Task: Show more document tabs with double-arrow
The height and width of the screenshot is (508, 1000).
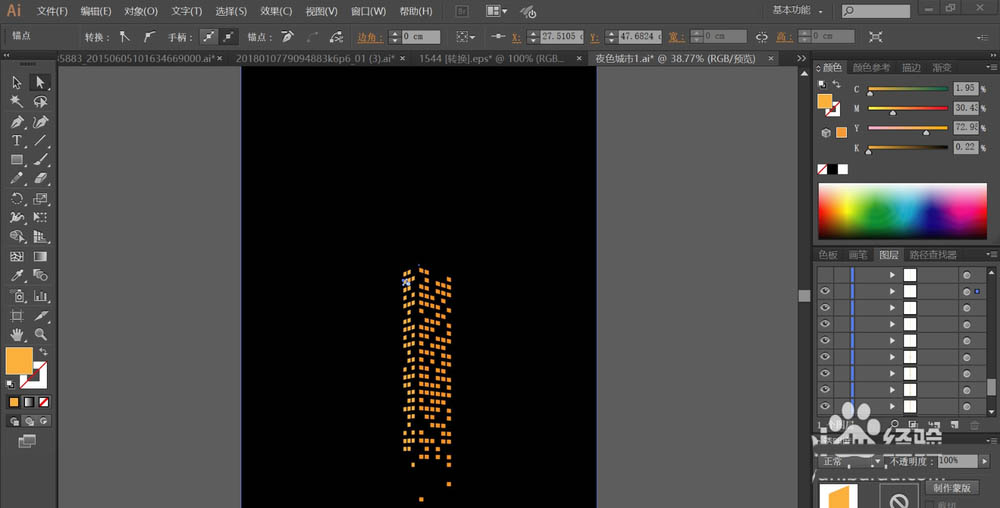Action: tap(802, 58)
